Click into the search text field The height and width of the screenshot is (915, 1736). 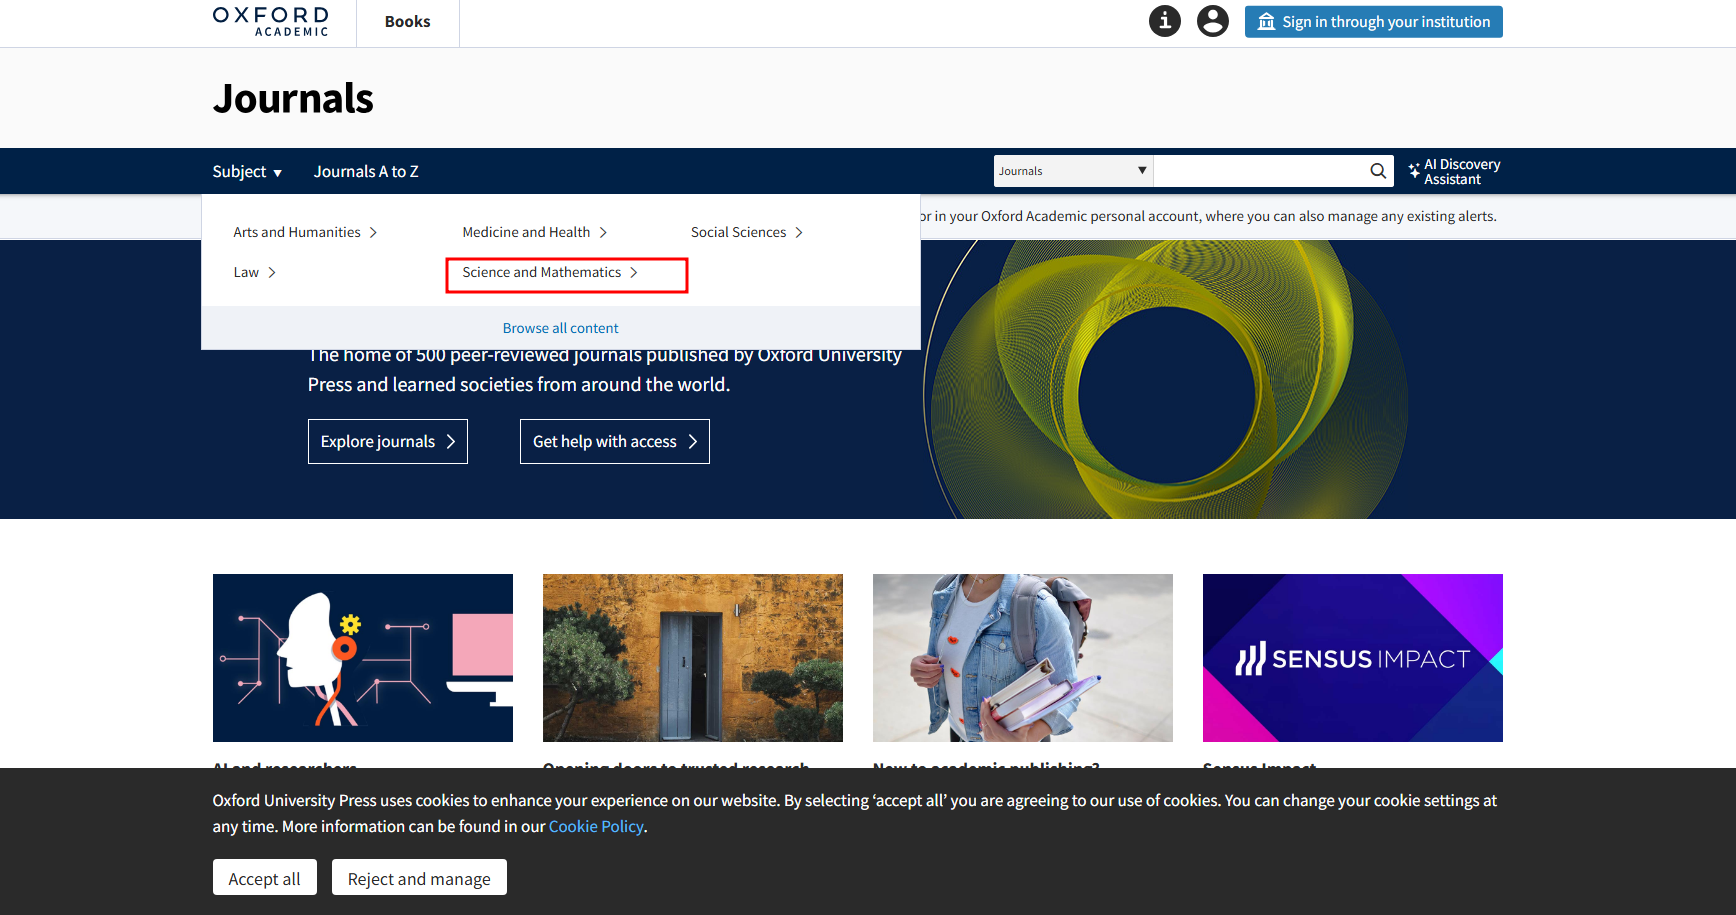tap(1258, 171)
